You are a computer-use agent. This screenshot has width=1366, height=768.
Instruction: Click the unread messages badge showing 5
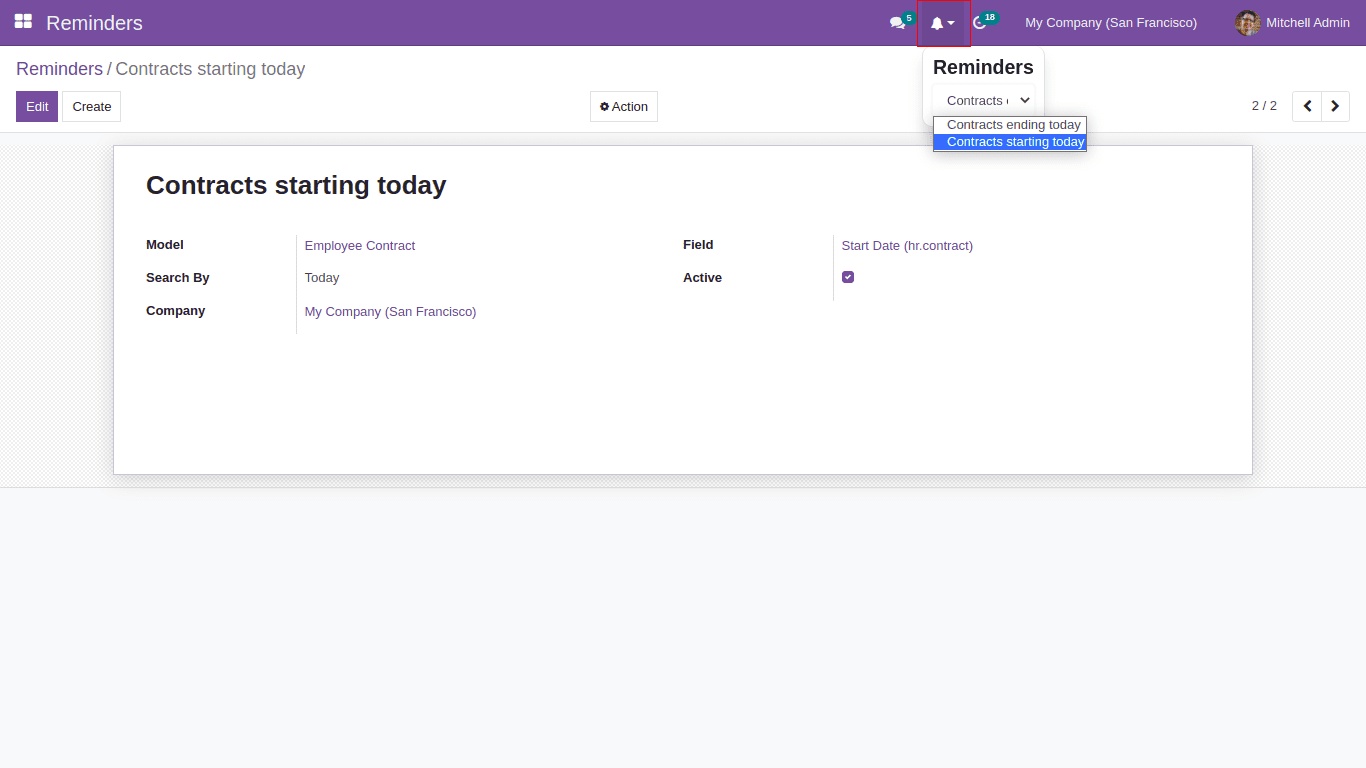[x=911, y=15]
